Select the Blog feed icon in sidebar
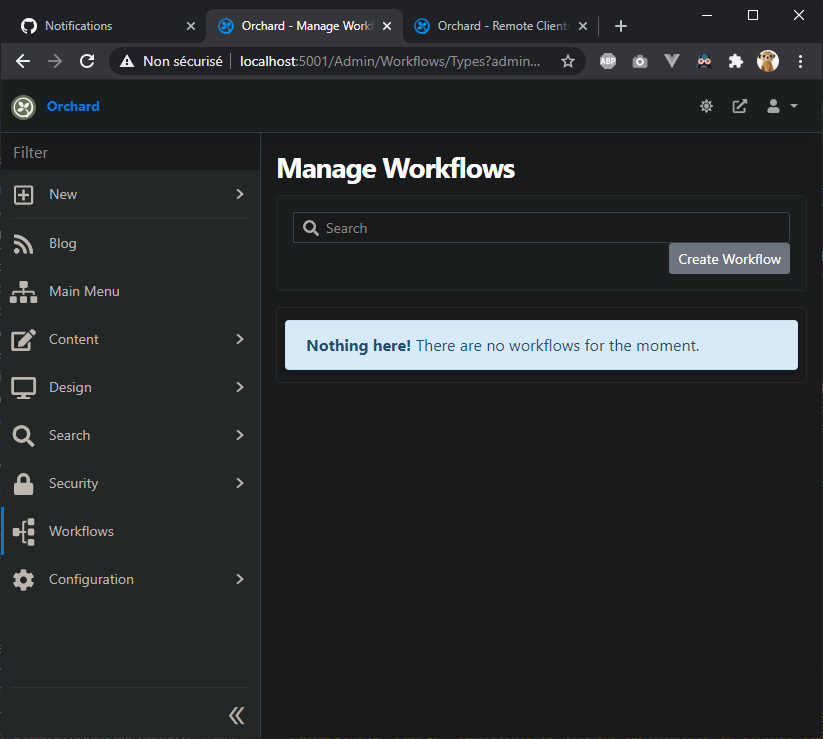The image size is (823, 739). coord(23,243)
